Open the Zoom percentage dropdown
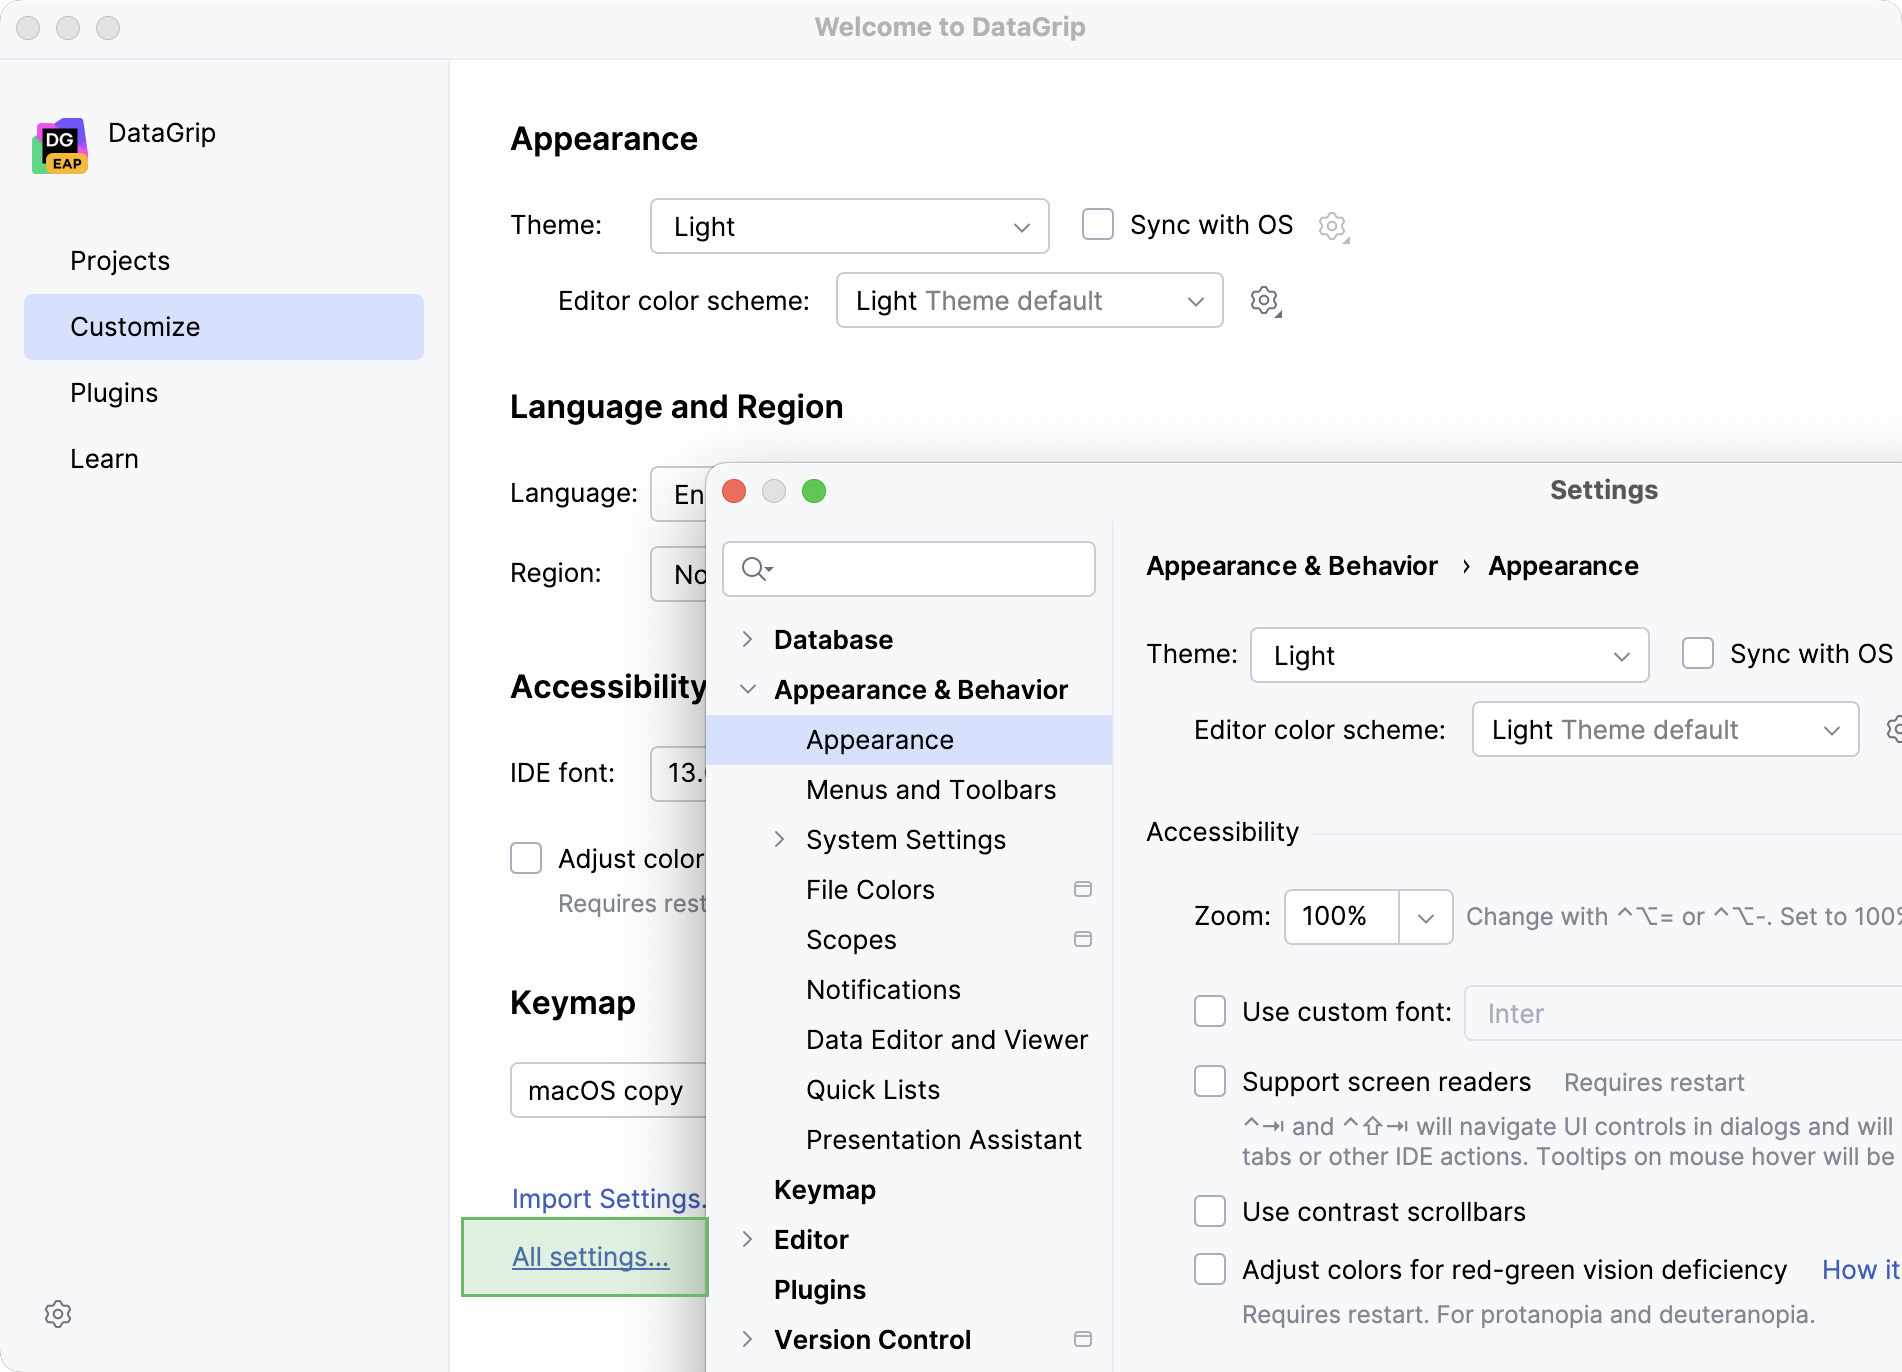The image size is (1902, 1372). point(1426,916)
